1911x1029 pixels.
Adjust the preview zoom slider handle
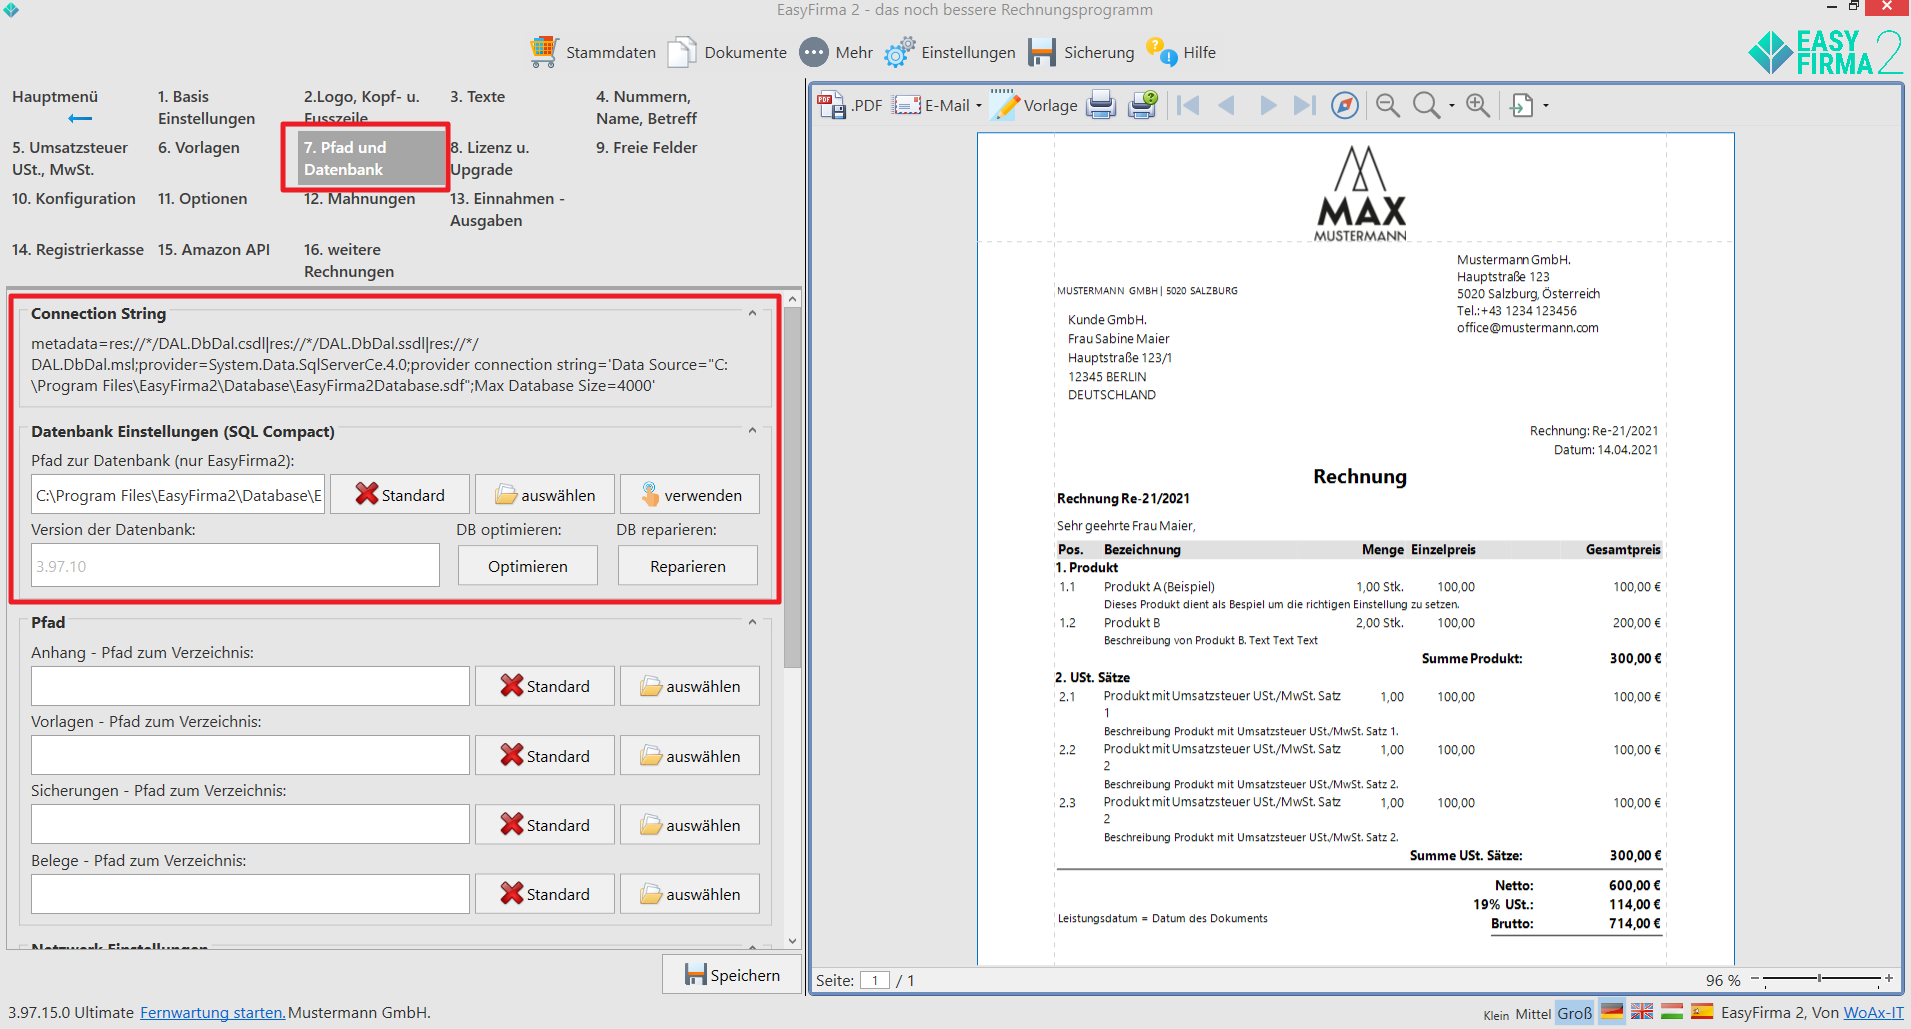tap(1819, 978)
